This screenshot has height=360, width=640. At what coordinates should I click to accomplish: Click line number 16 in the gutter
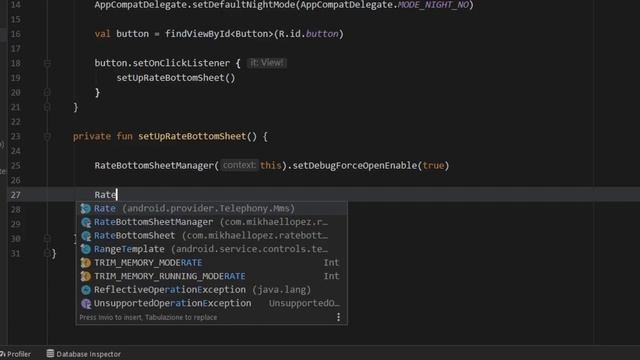(x=16, y=34)
